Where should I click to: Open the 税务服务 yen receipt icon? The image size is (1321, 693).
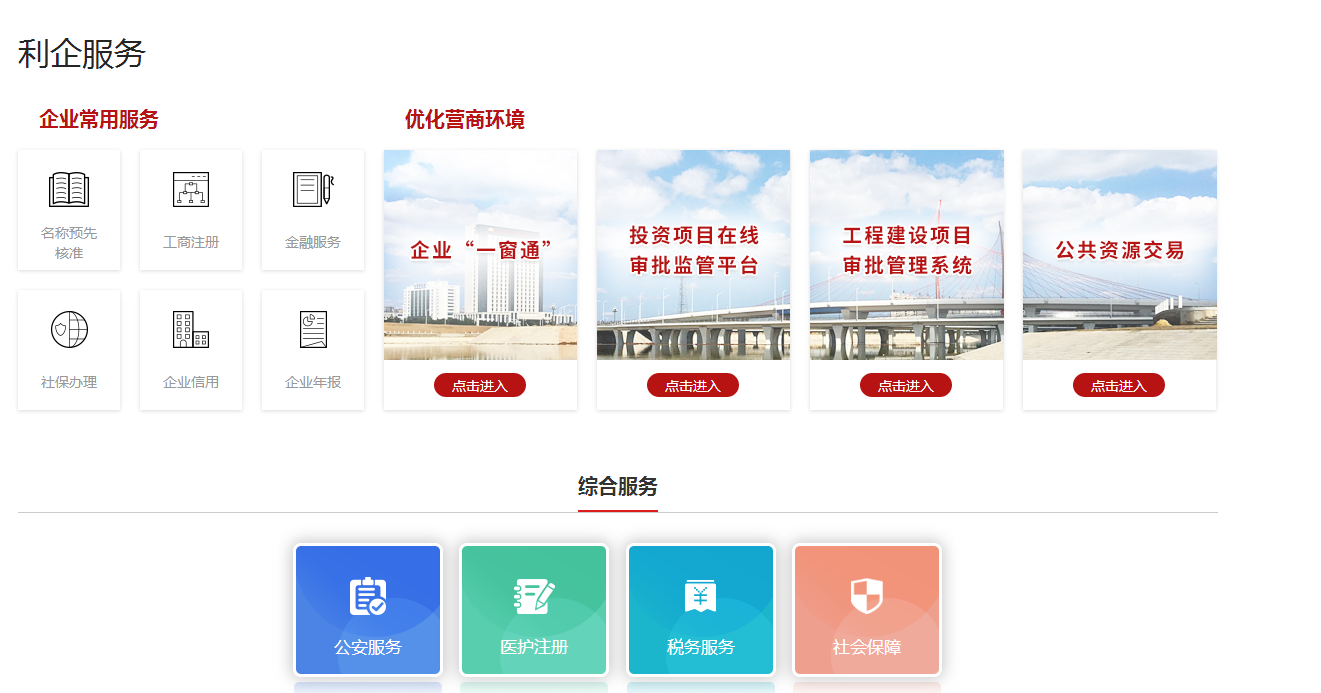[x=701, y=596]
